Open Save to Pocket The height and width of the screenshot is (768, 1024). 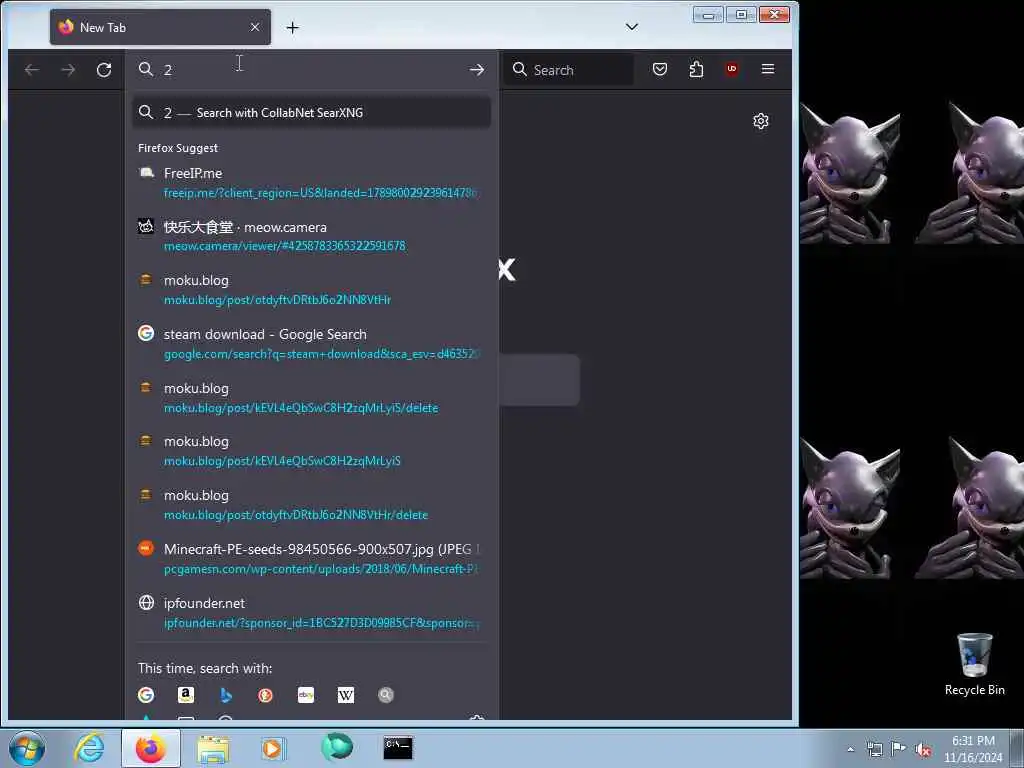click(x=660, y=69)
